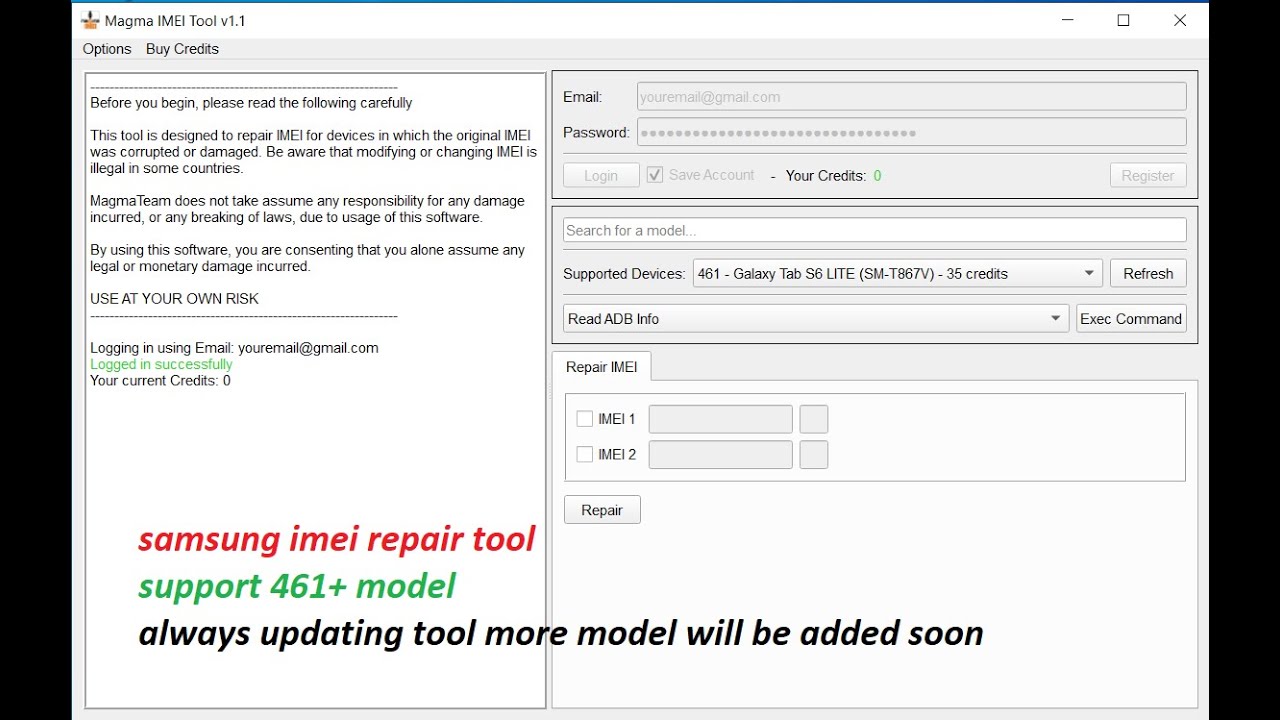1280x720 pixels.
Task: Switch to the Repair IMEI tab
Action: [602, 367]
